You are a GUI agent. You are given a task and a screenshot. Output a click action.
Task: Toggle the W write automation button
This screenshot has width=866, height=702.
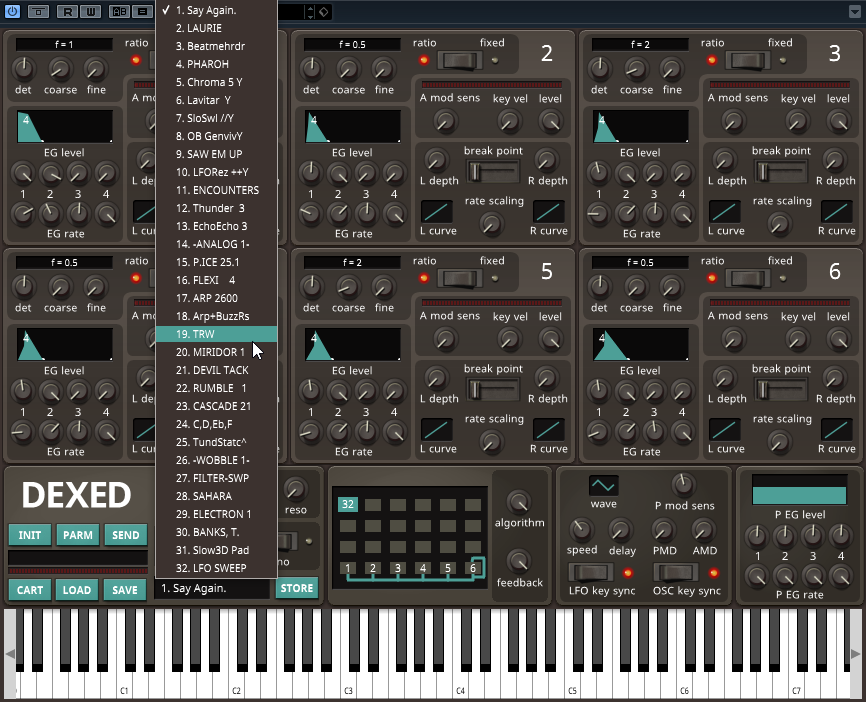coord(91,11)
